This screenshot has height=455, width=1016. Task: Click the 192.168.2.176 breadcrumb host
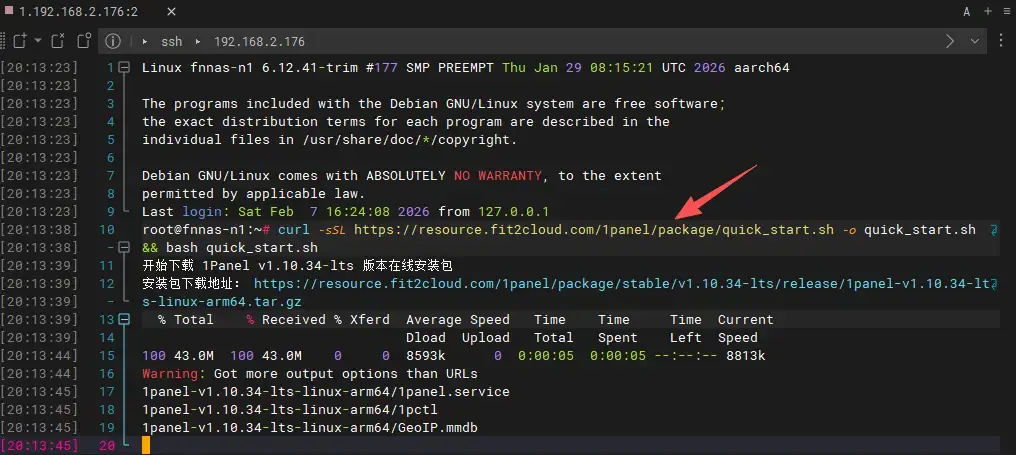[x=259, y=42]
